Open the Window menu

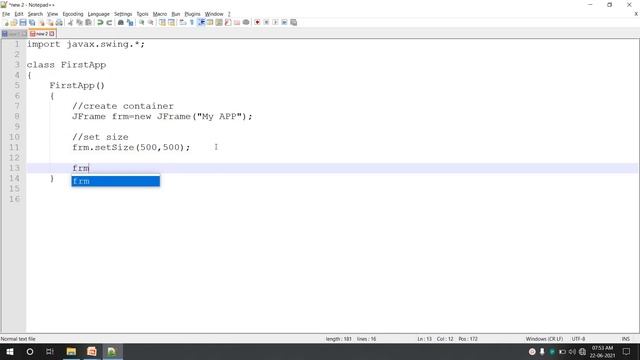coord(214,14)
